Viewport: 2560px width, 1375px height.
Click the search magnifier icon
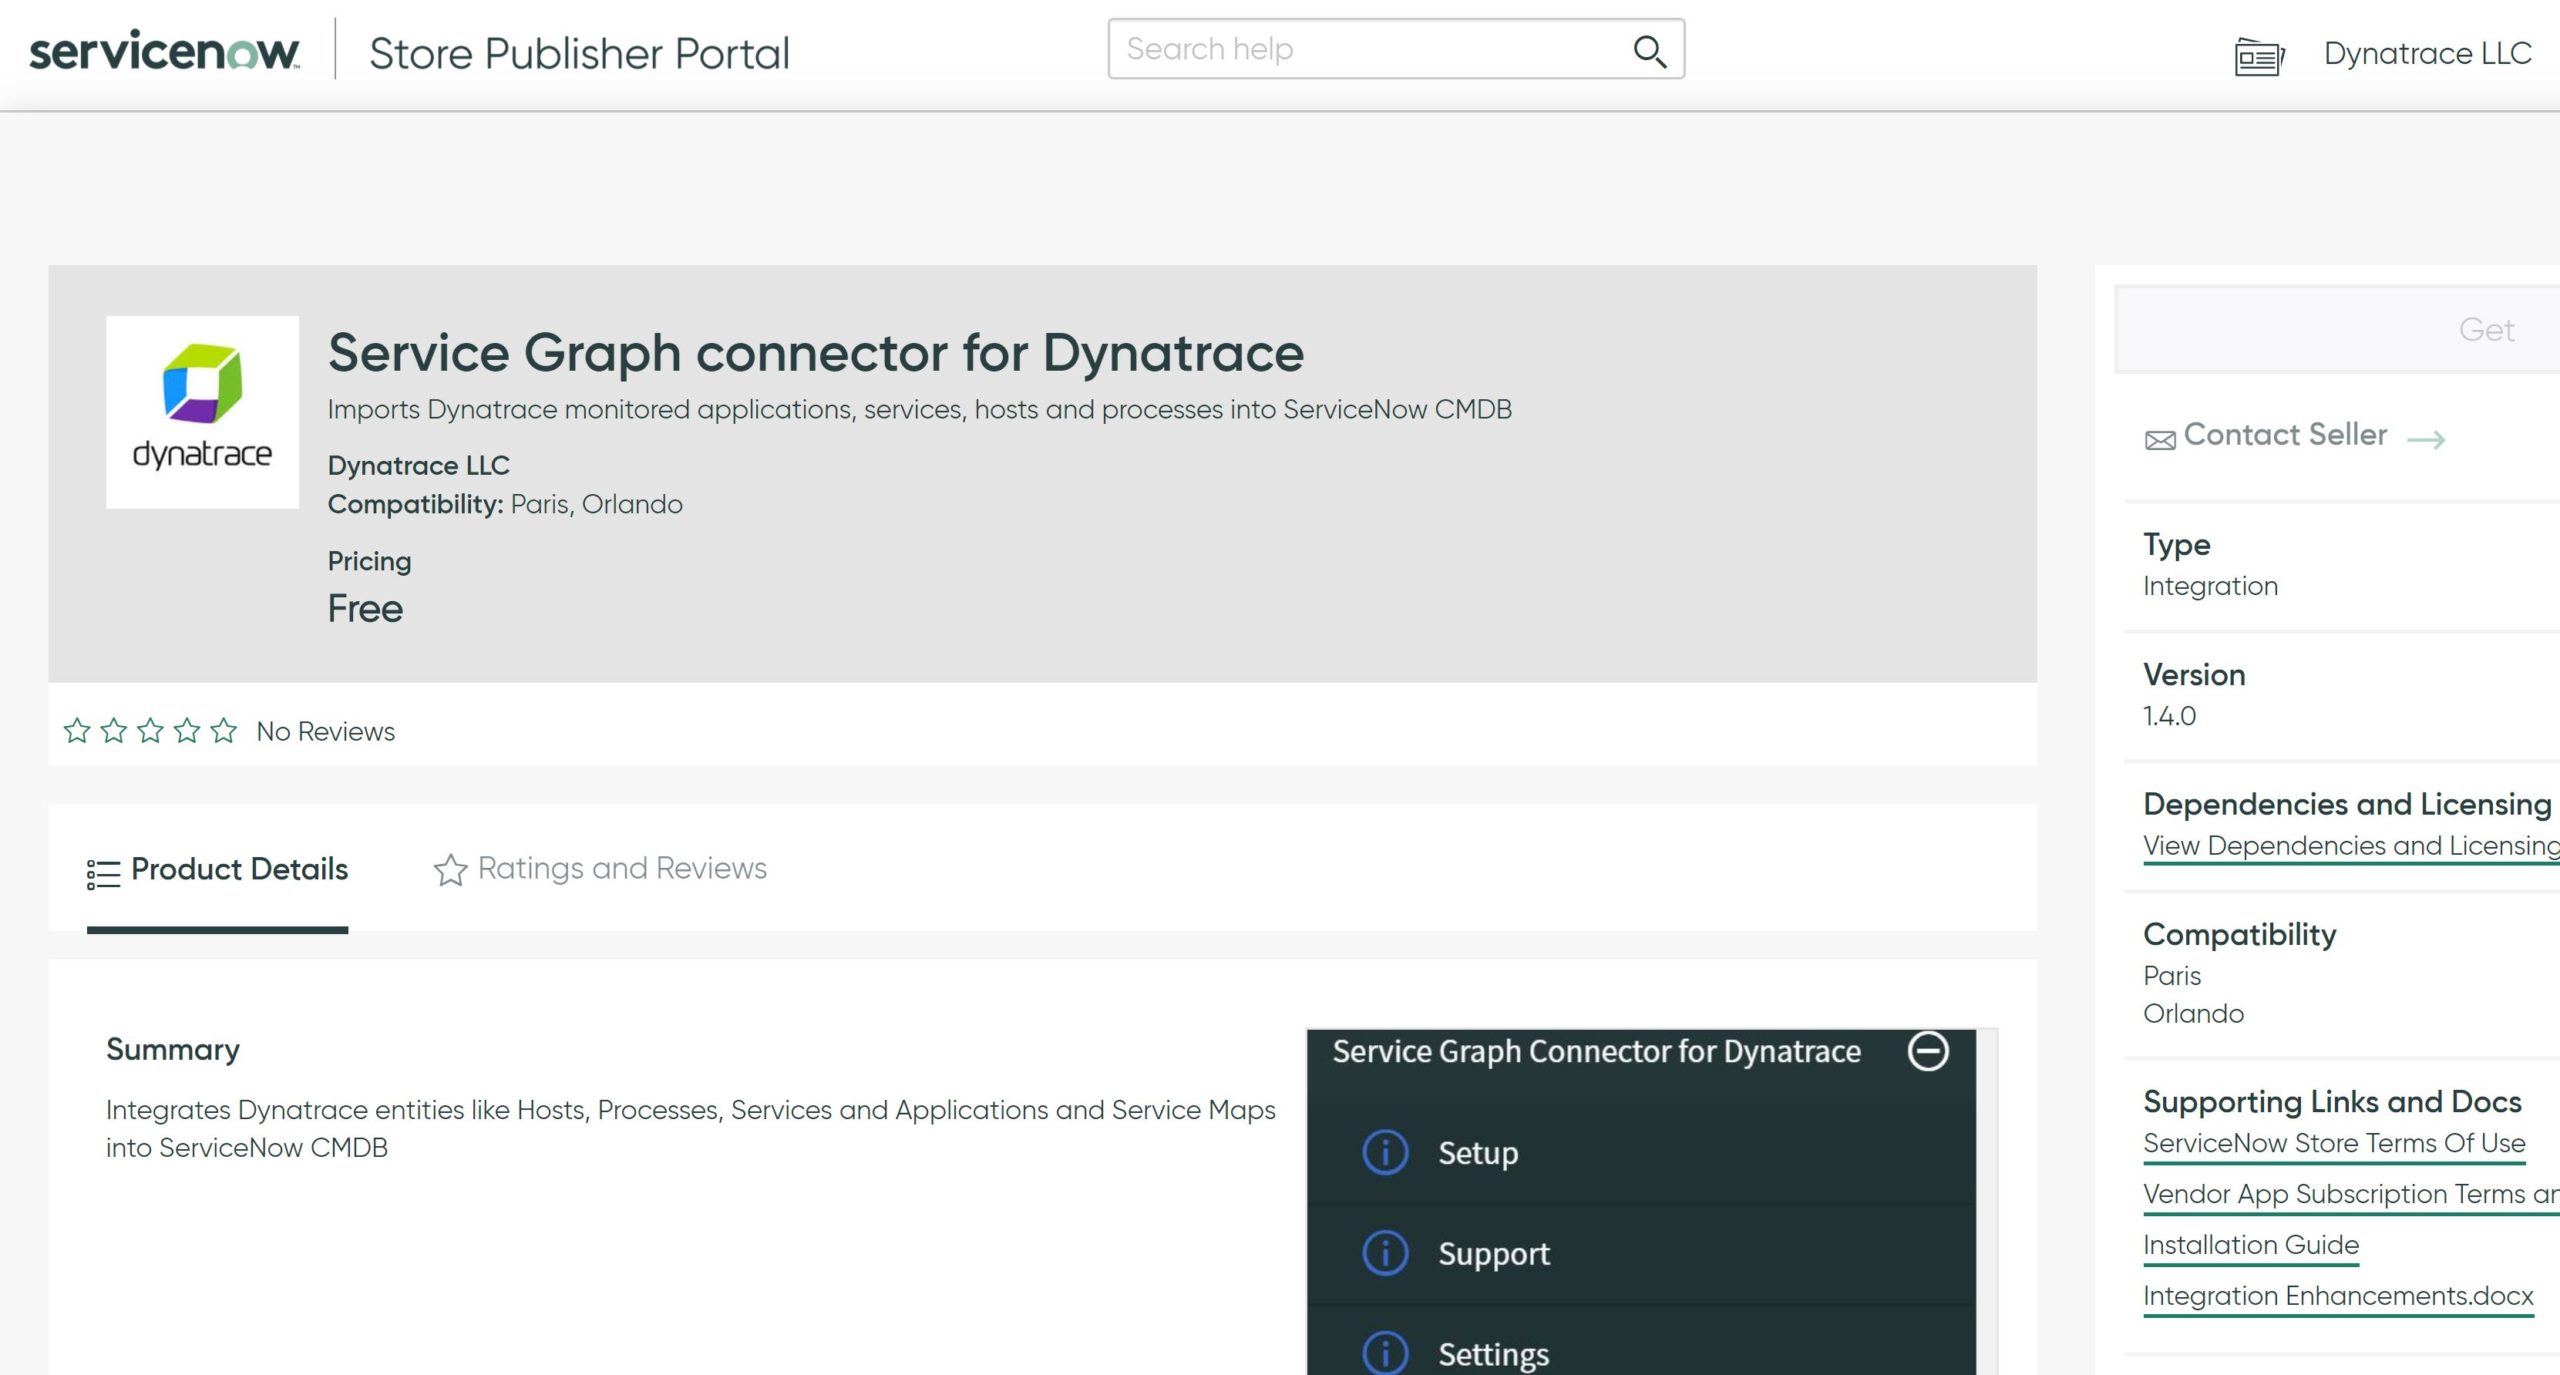click(x=1649, y=50)
